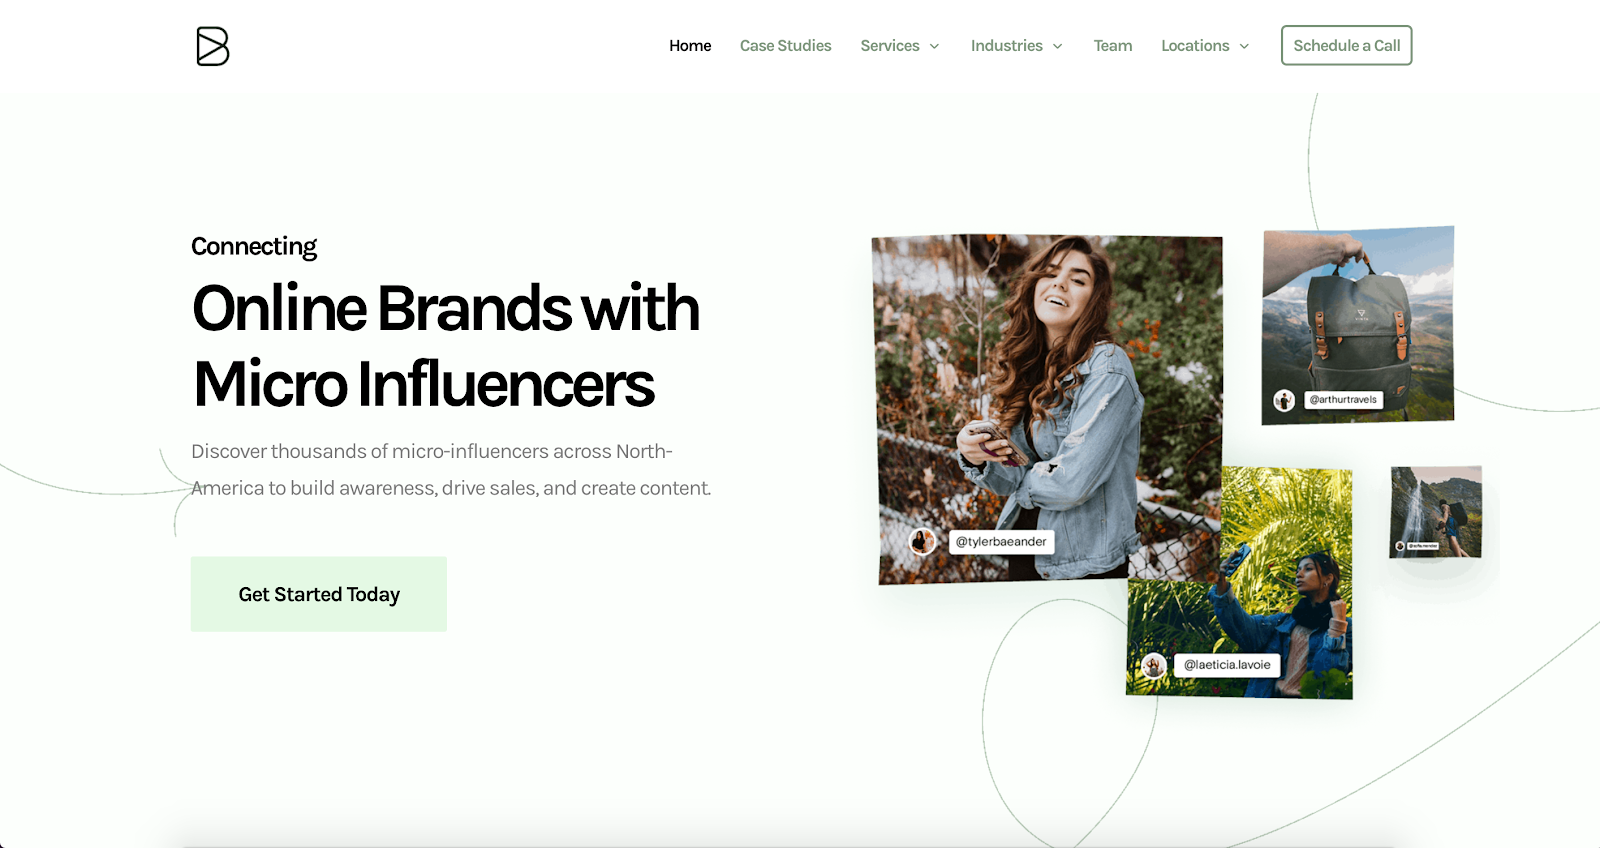1600x848 pixels.
Task: Click the Schedule a Call button
Action: coord(1347,46)
